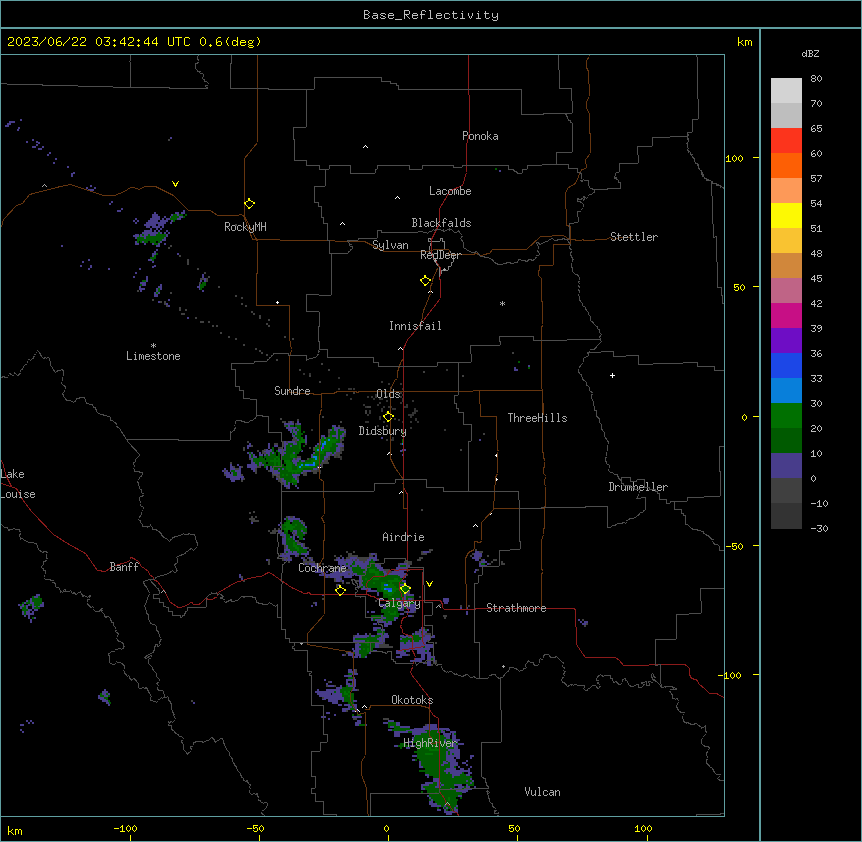Click the bright green legend swatch below 30
862x842 pixels.
pos(786,416)
